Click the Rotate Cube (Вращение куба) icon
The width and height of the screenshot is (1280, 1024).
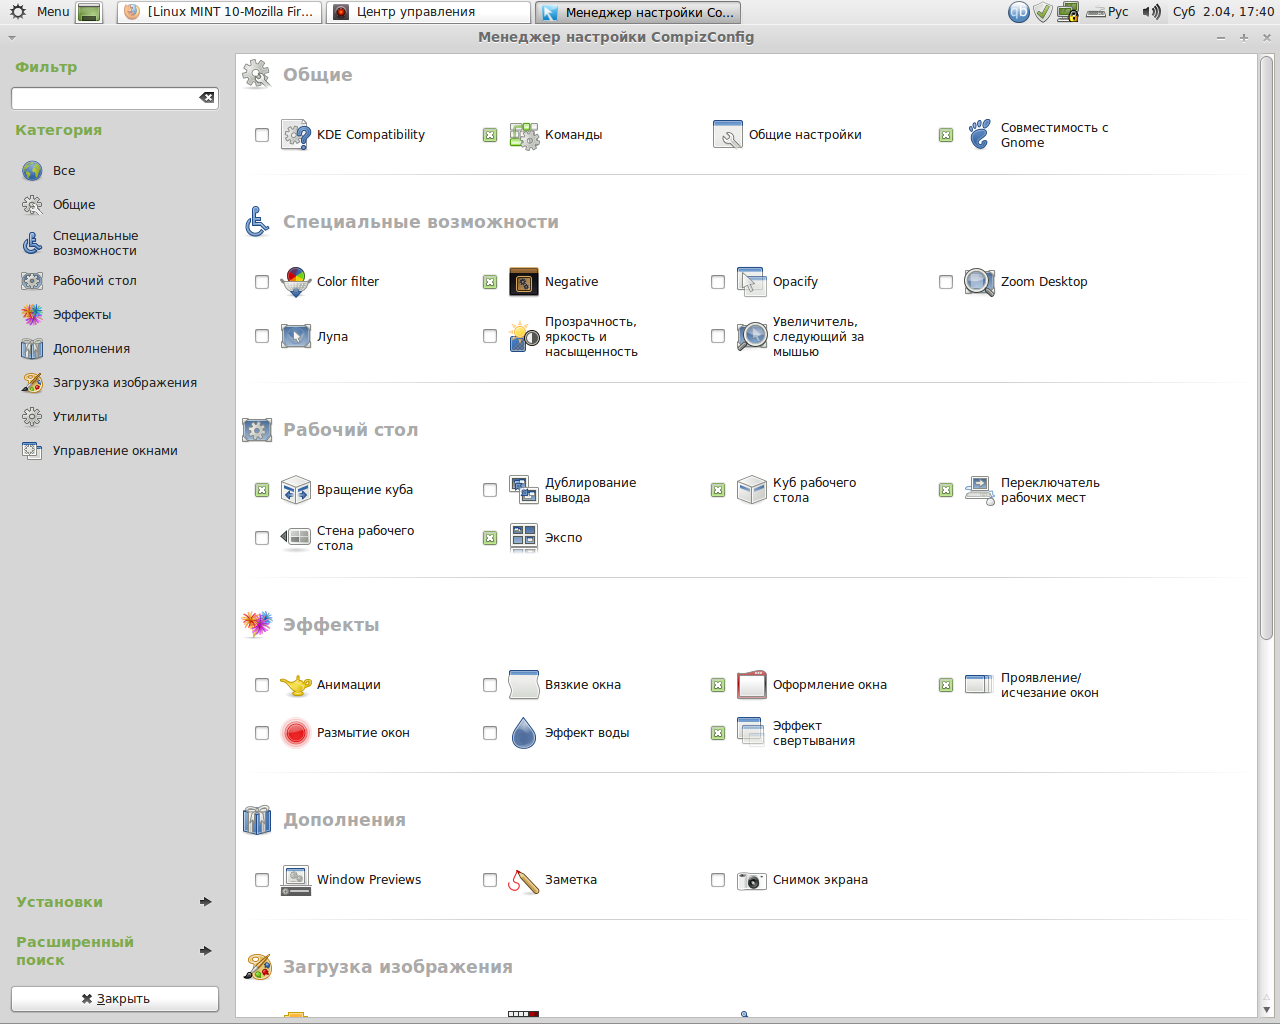click(x=296, y=490)
